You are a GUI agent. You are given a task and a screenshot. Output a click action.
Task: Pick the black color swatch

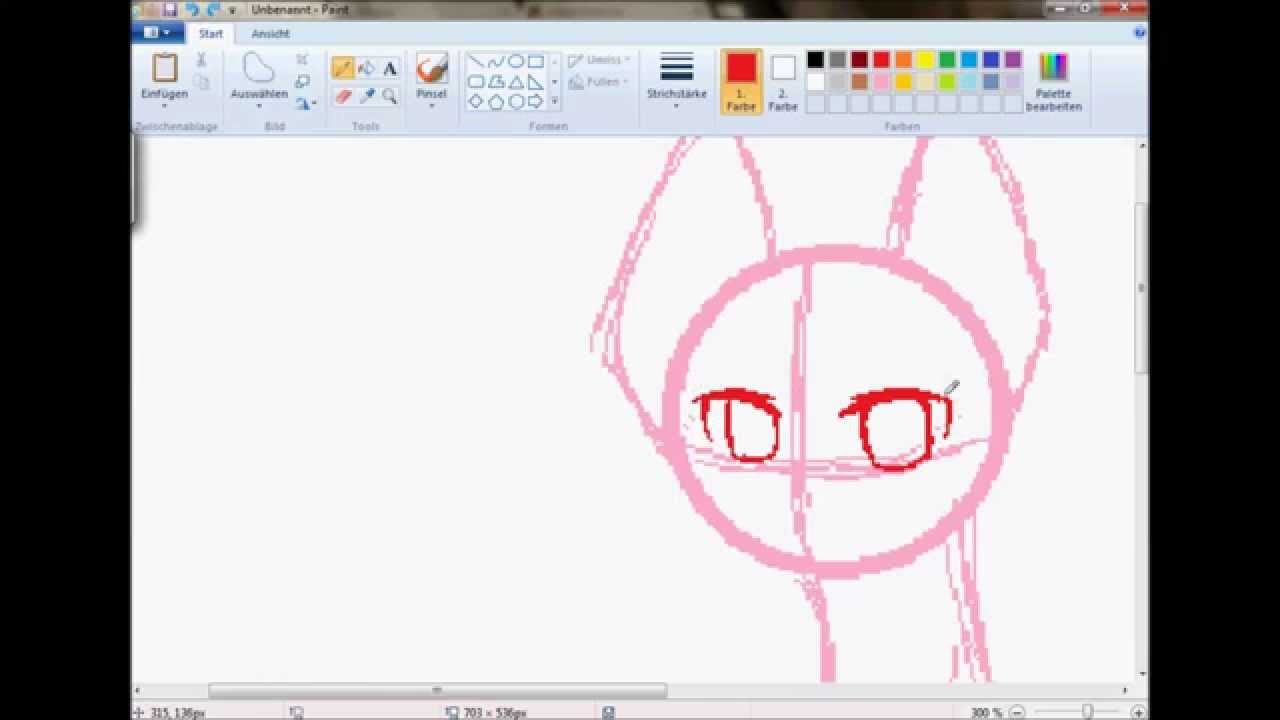tap(815, 60)
